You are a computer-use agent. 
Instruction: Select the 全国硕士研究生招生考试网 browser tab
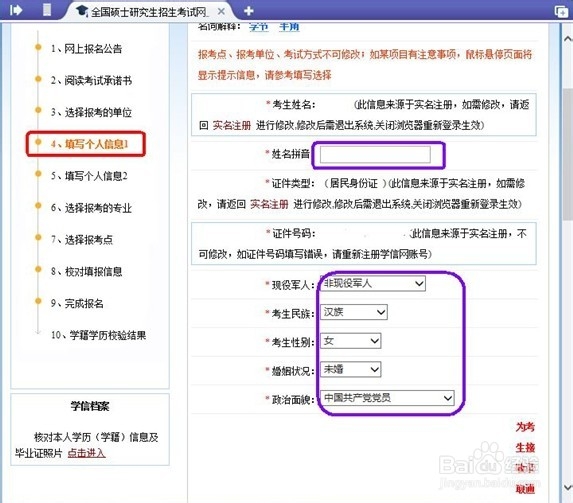coord(150,12)
